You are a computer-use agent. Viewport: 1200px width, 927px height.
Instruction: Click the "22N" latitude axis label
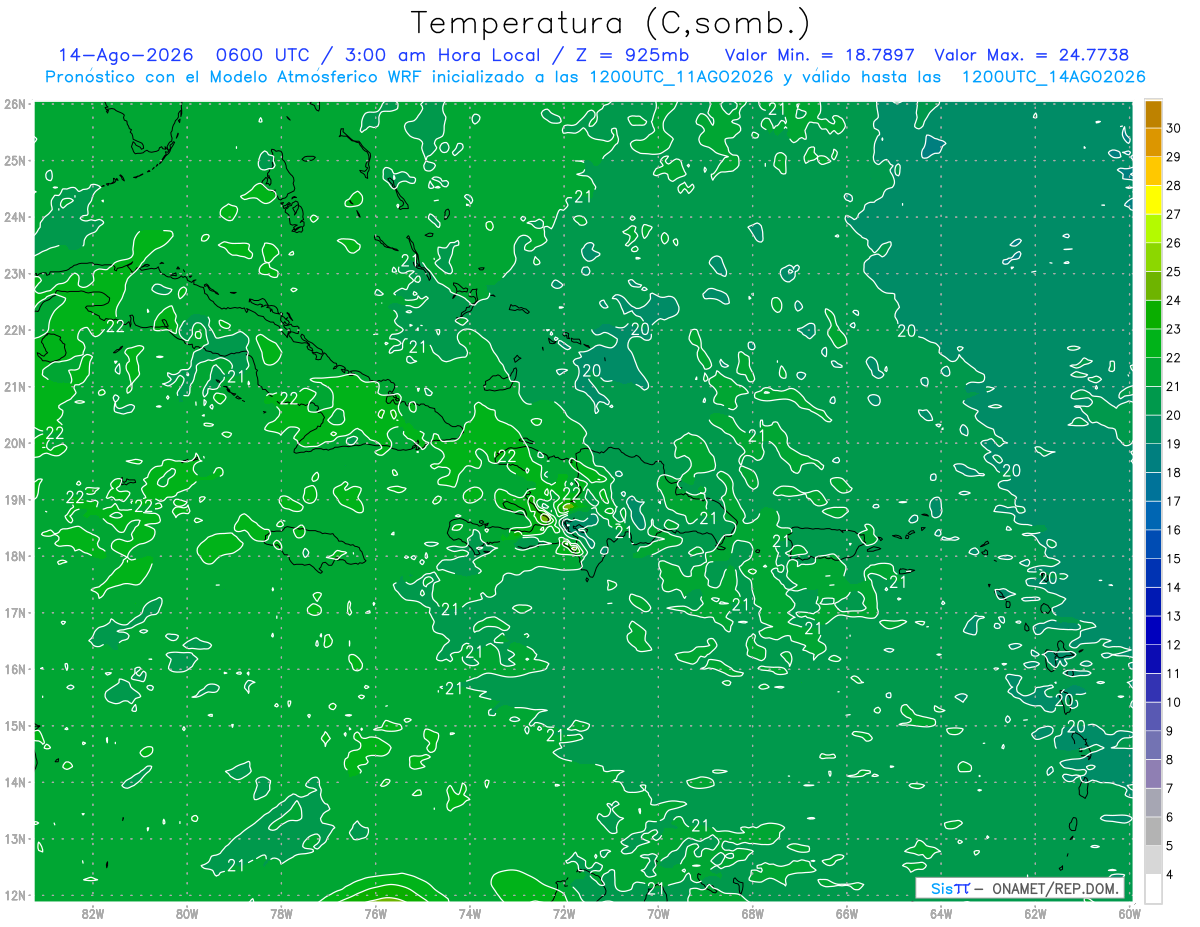[15, 330]
